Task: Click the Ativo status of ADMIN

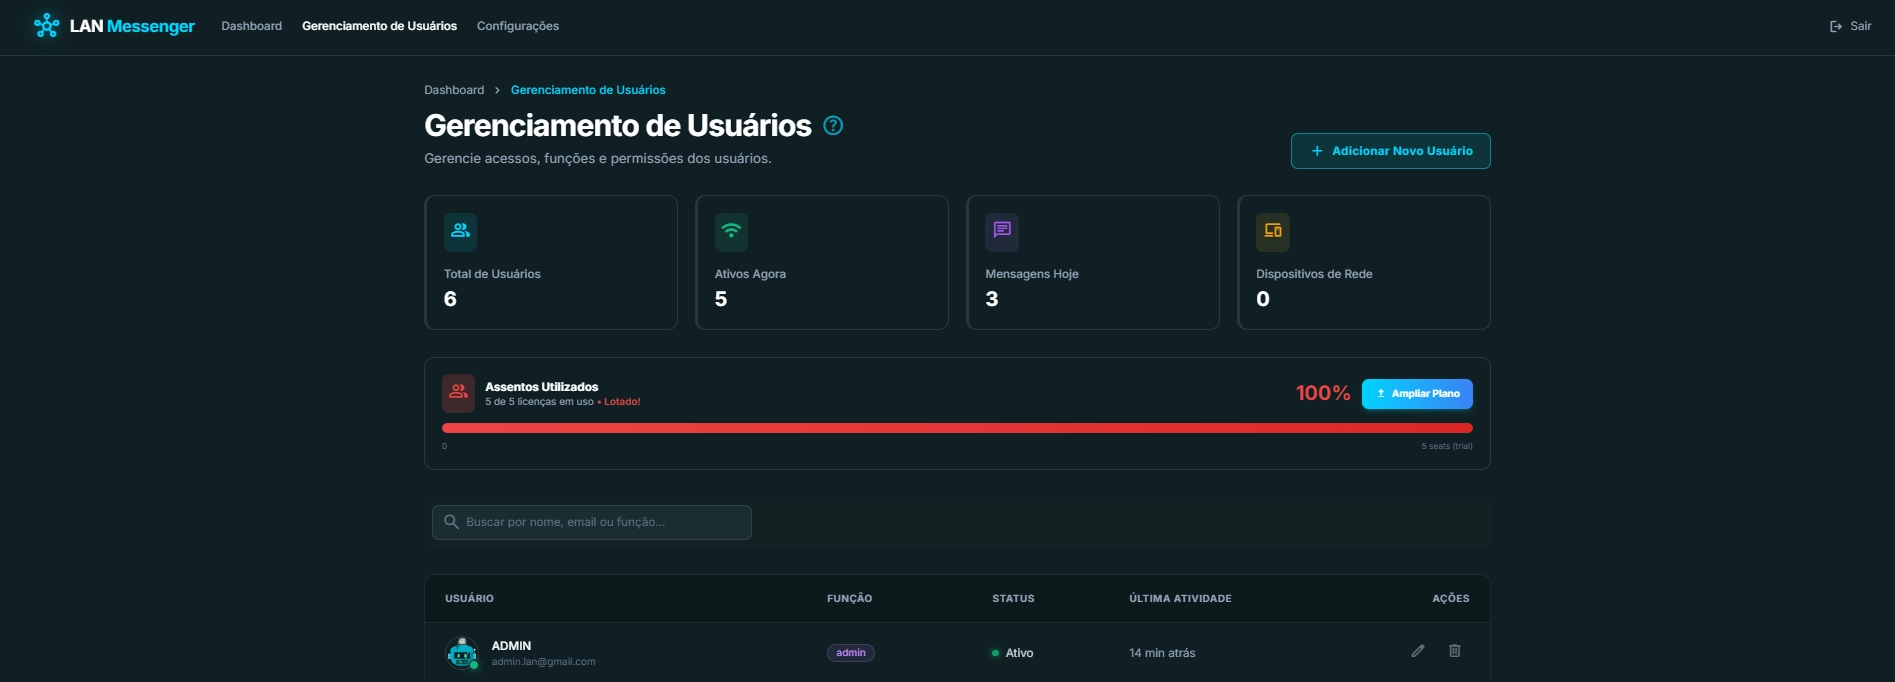Action: click(1012, 653)
